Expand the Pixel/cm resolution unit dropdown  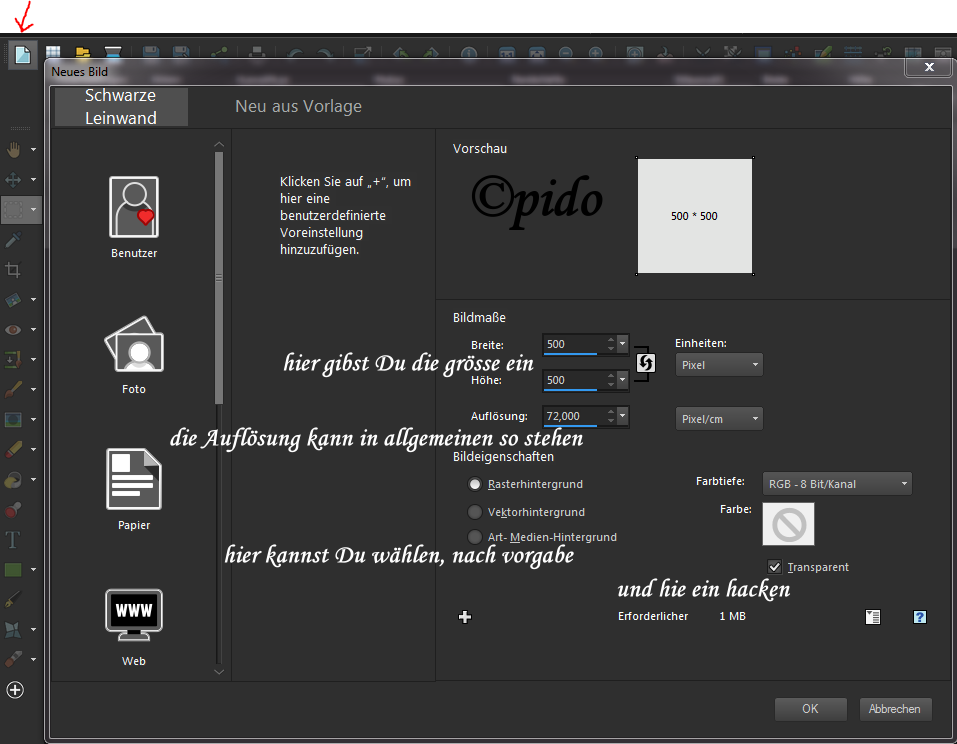tap(719, 419)
